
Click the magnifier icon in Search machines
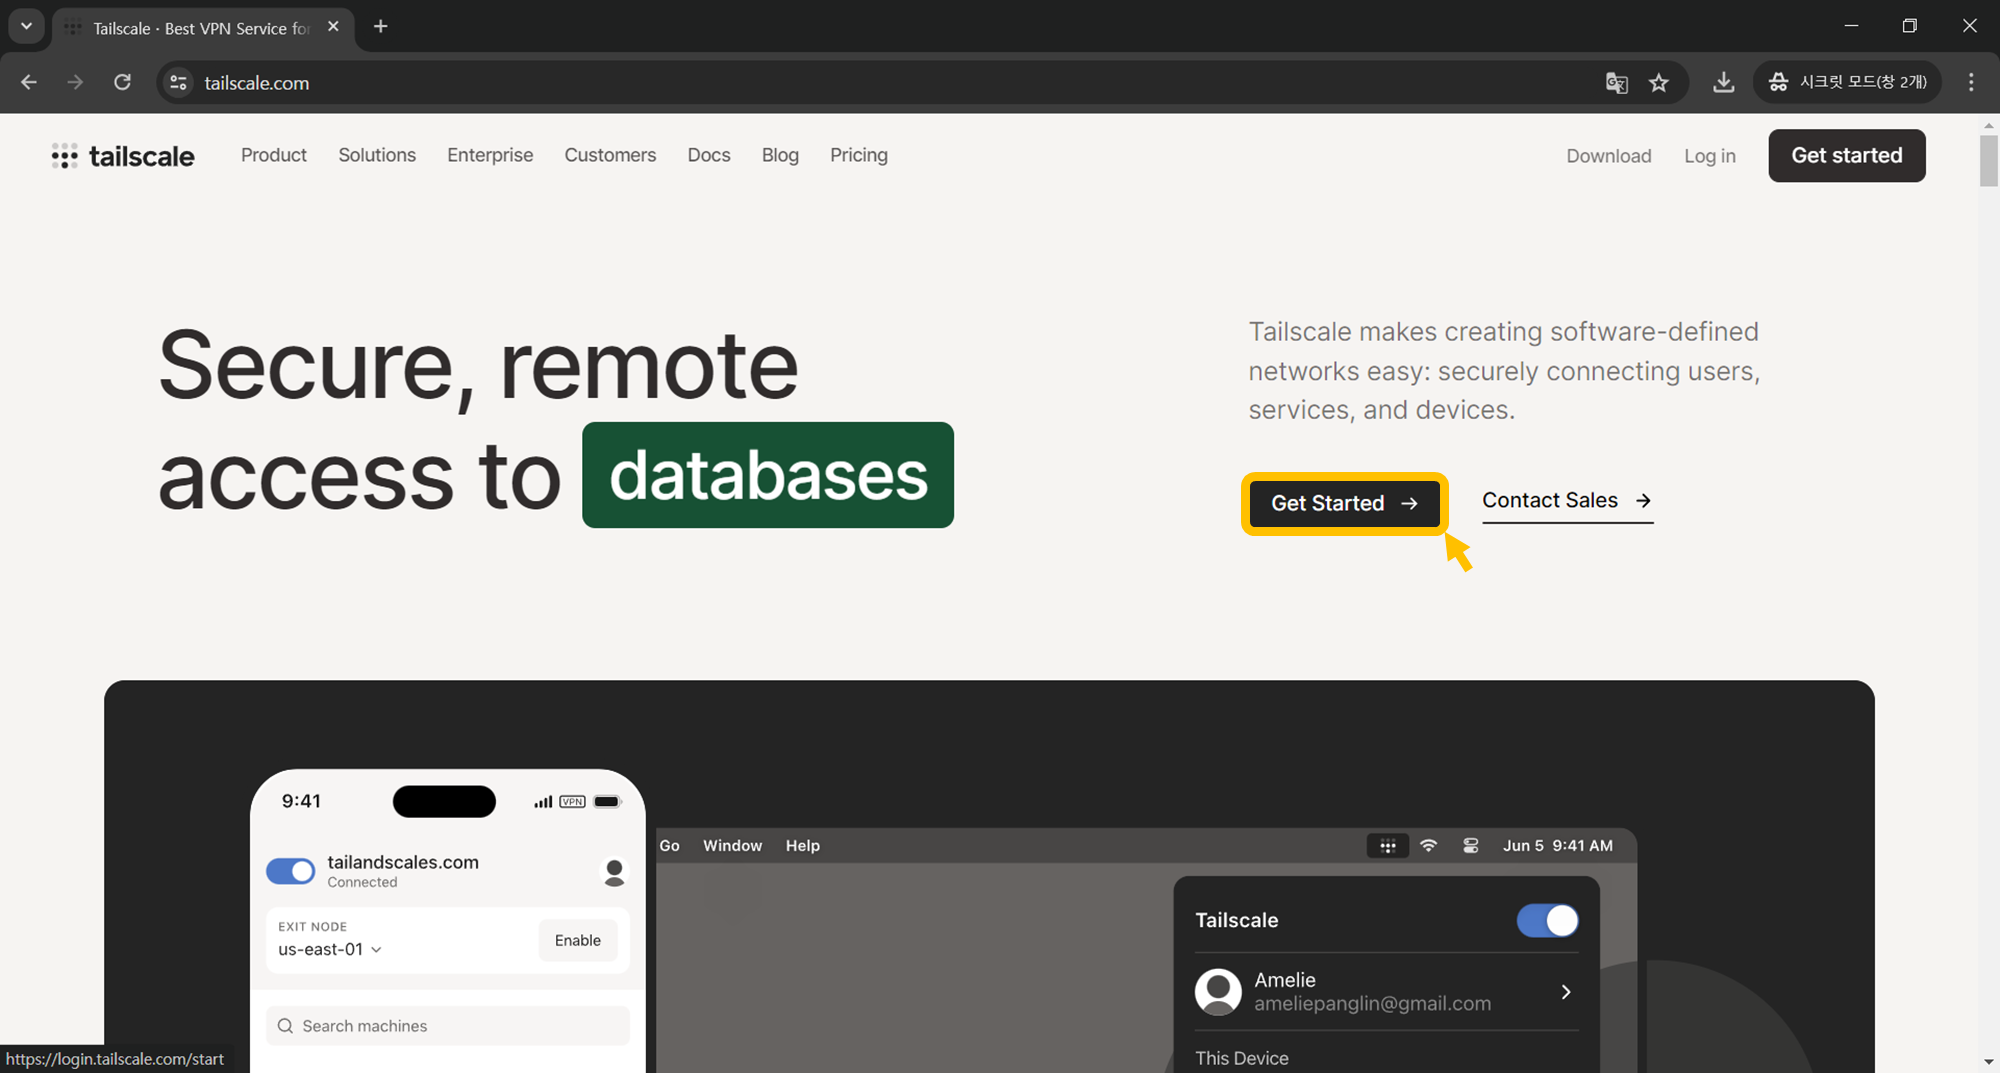point(285,1026)
